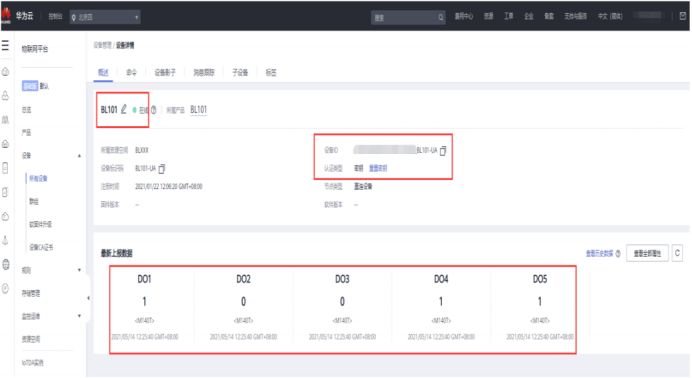Open the region selector dropdown in header
Screen dimensions: 692x378
click(105, 17)
